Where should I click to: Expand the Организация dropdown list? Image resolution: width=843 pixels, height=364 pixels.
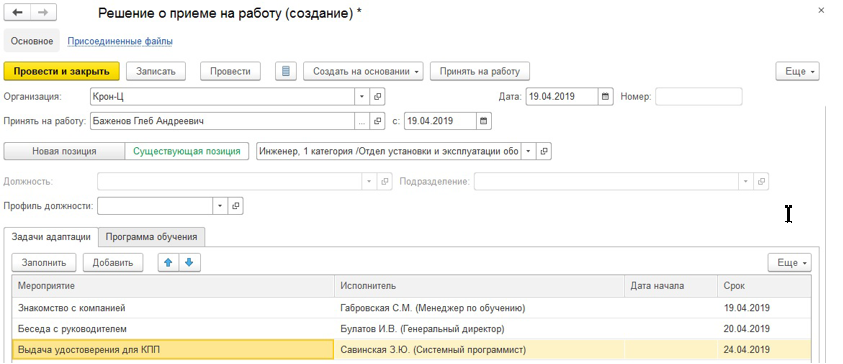coord(362,97)
